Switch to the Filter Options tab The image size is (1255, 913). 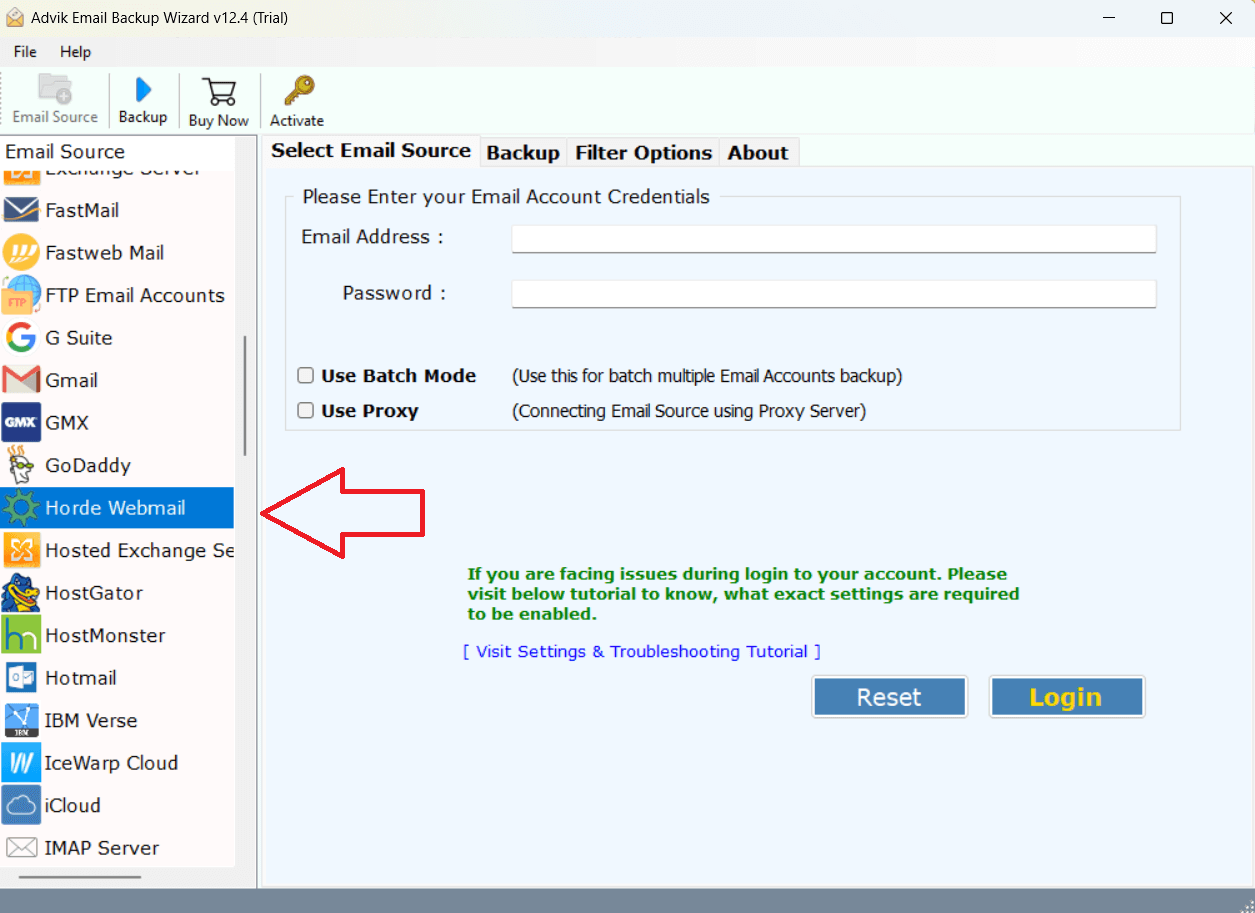point(644,153)
